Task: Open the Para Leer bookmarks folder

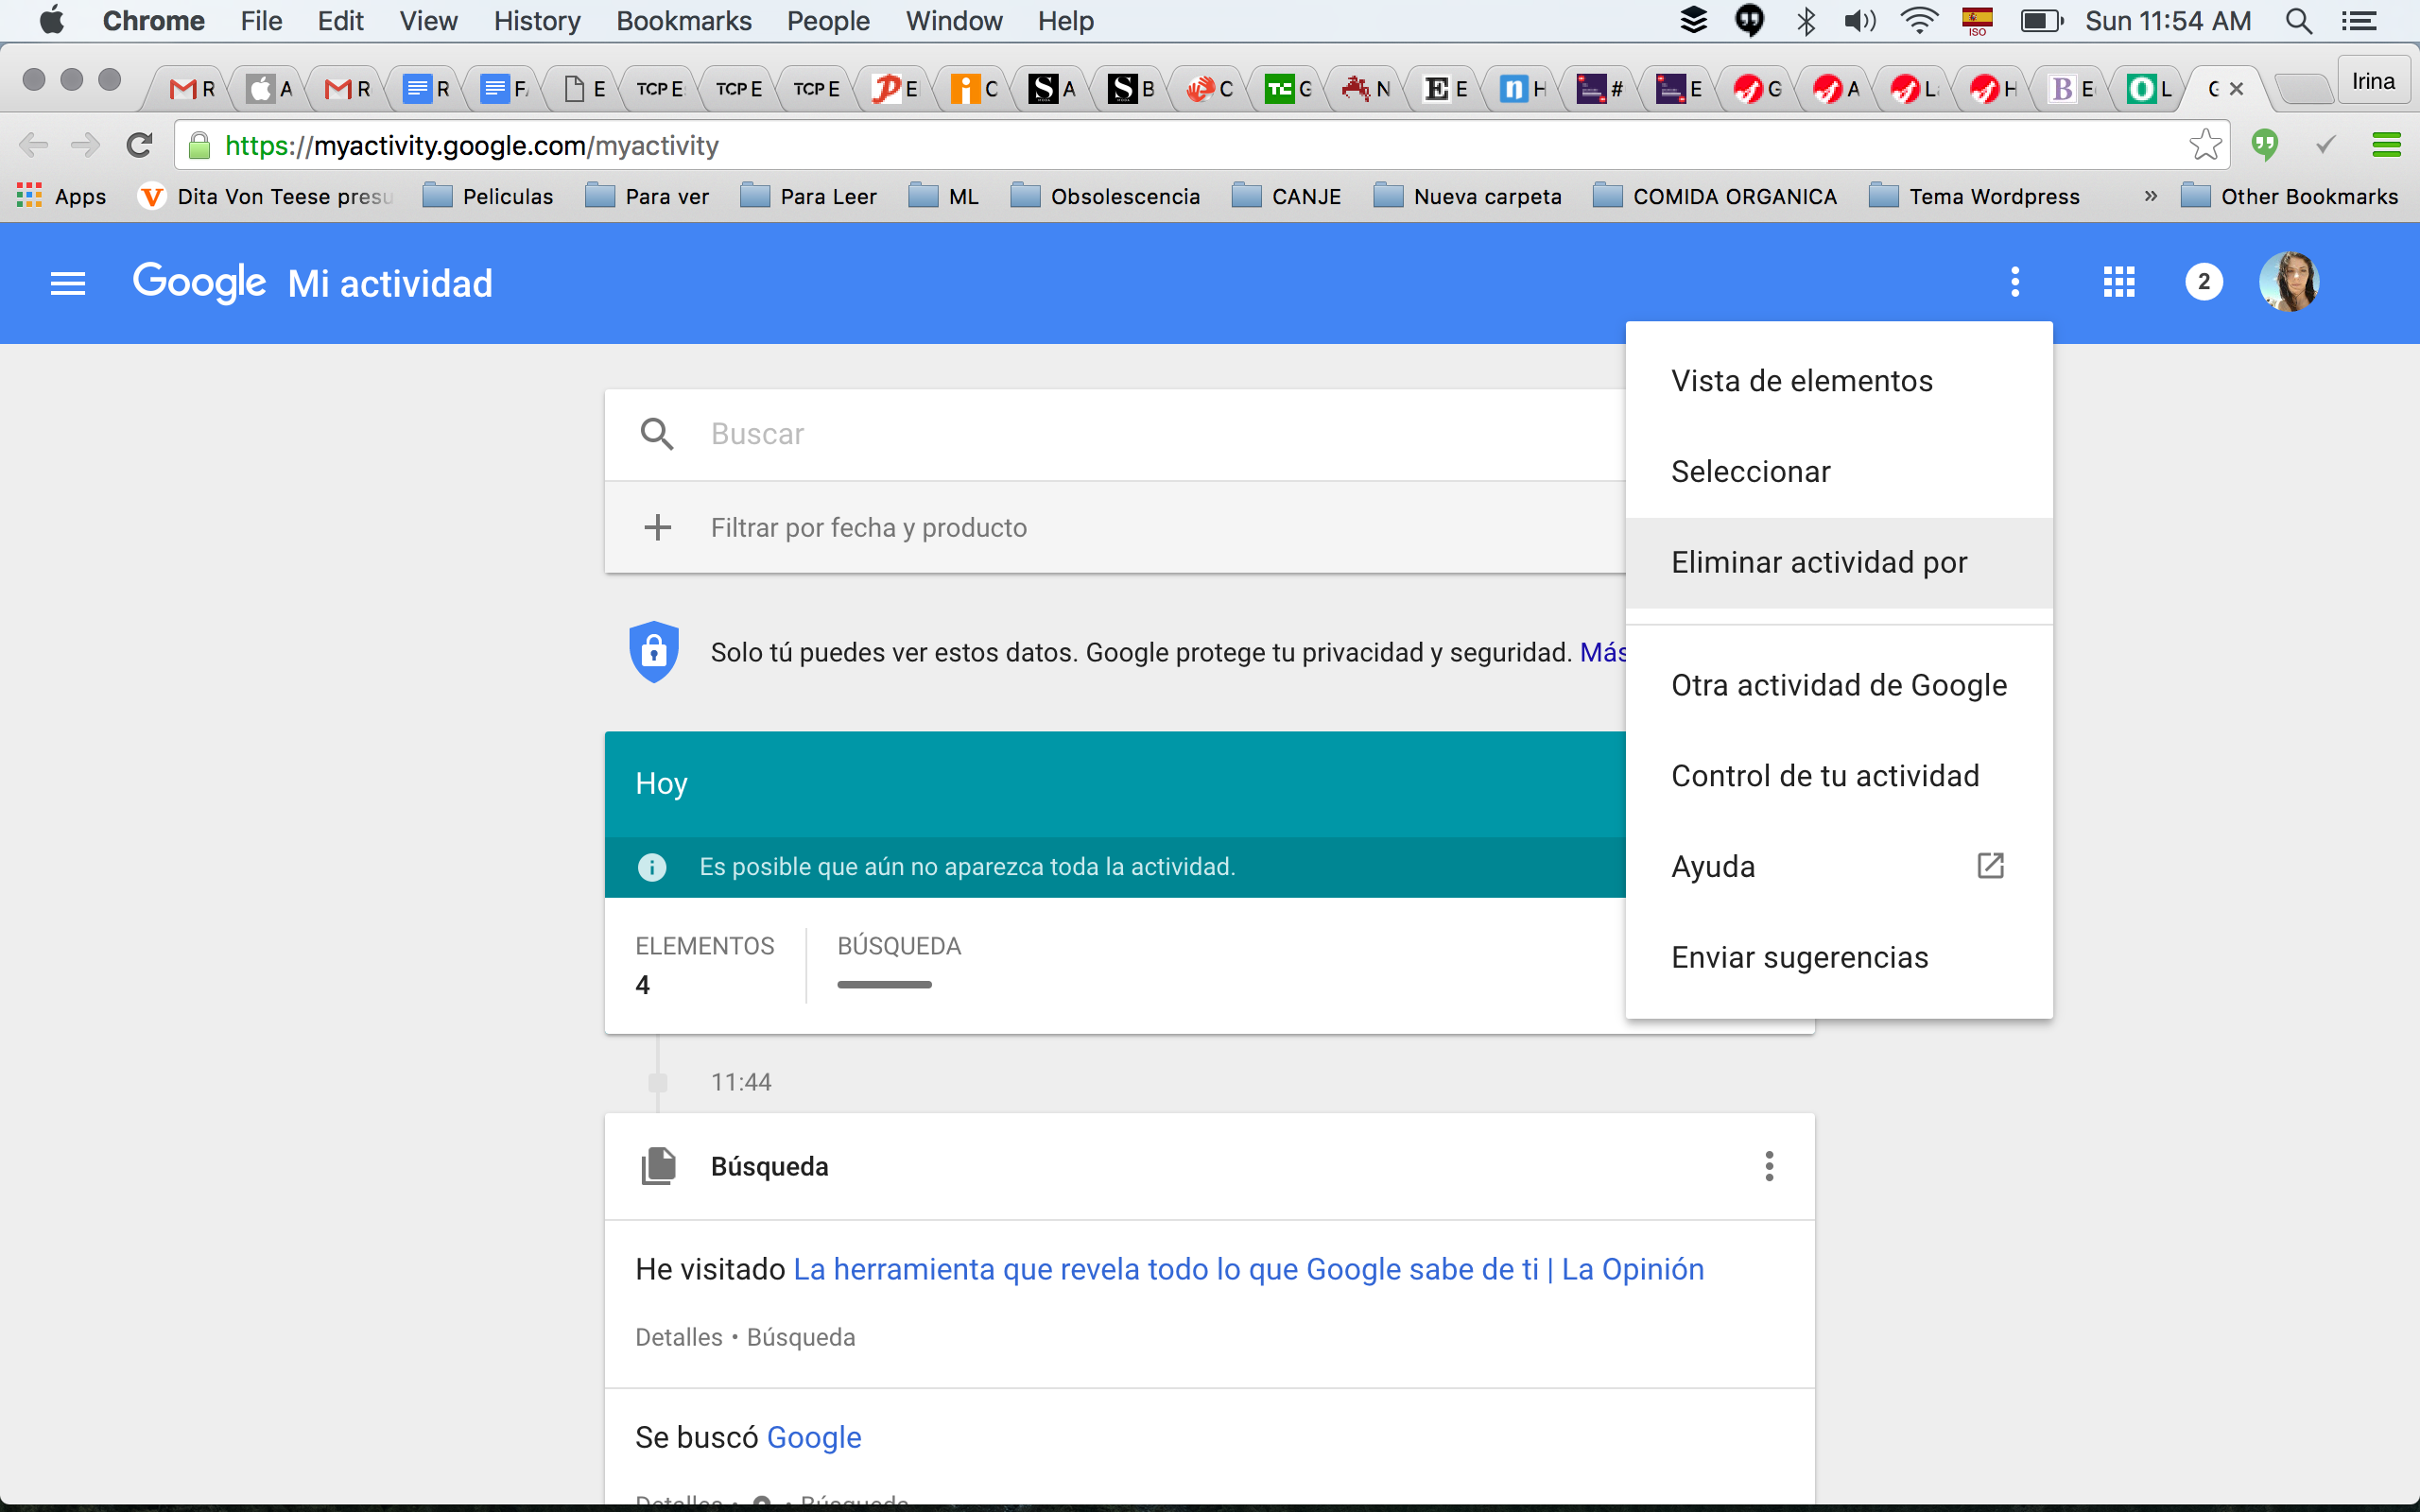Action: [808, 196]
